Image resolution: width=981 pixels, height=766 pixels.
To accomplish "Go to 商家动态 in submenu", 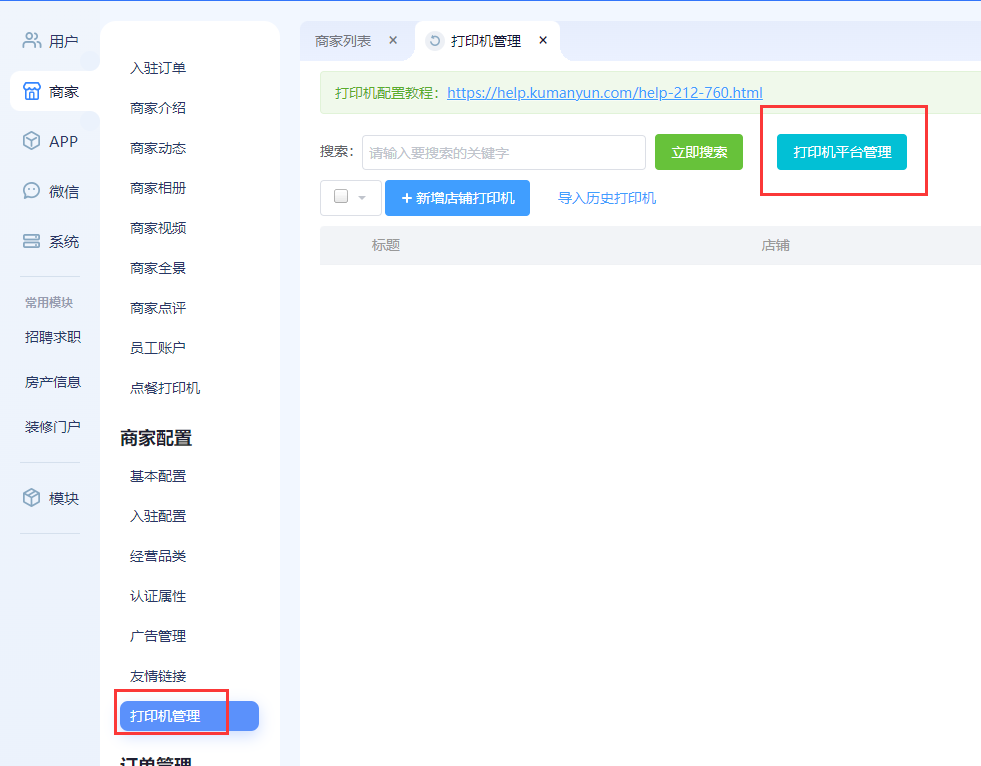I will pos(158,148).
